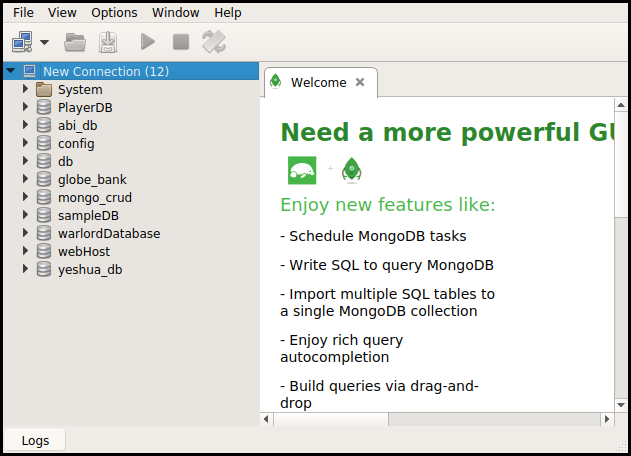631x456 pixels.
Task: Expand the yeshua_db database
Action: click(25, 269)
